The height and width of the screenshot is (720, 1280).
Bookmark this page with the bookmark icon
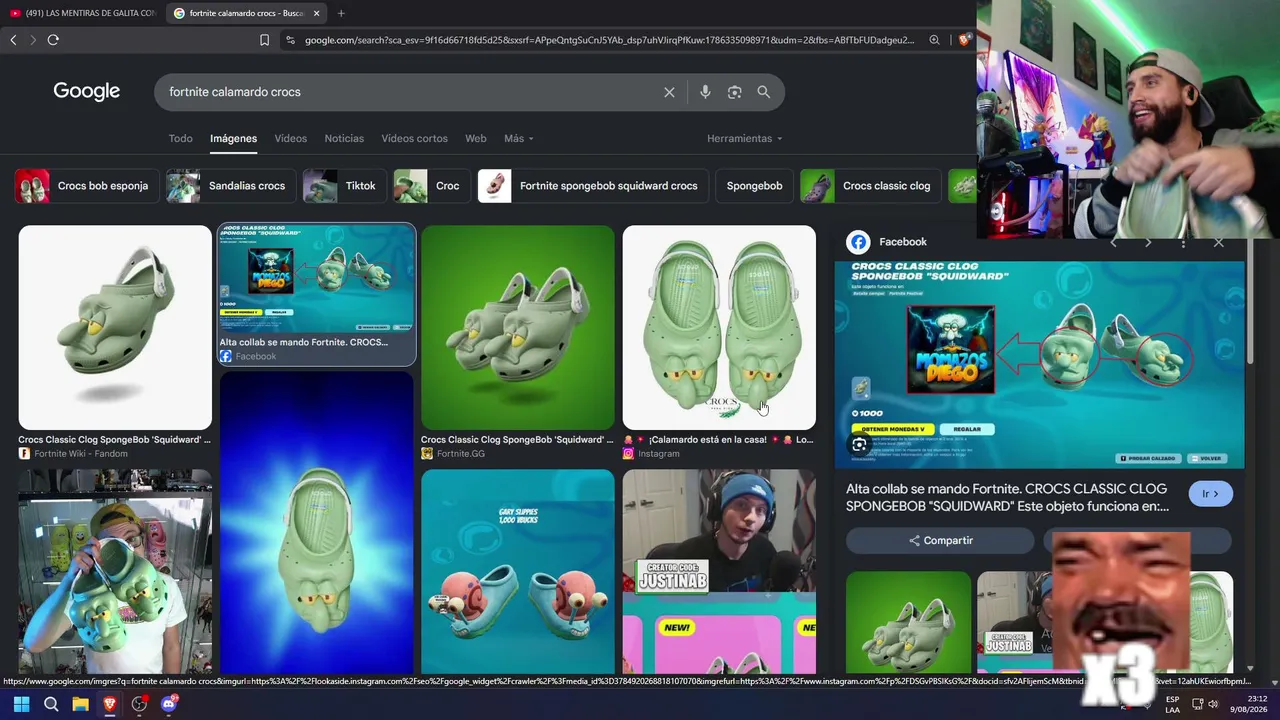(x=264, y=40)
